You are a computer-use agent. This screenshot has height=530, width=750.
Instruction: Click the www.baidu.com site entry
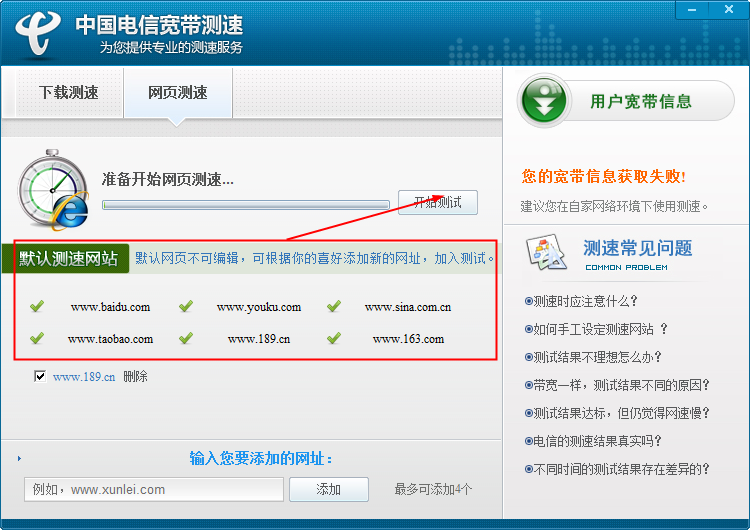click(110, 307)
